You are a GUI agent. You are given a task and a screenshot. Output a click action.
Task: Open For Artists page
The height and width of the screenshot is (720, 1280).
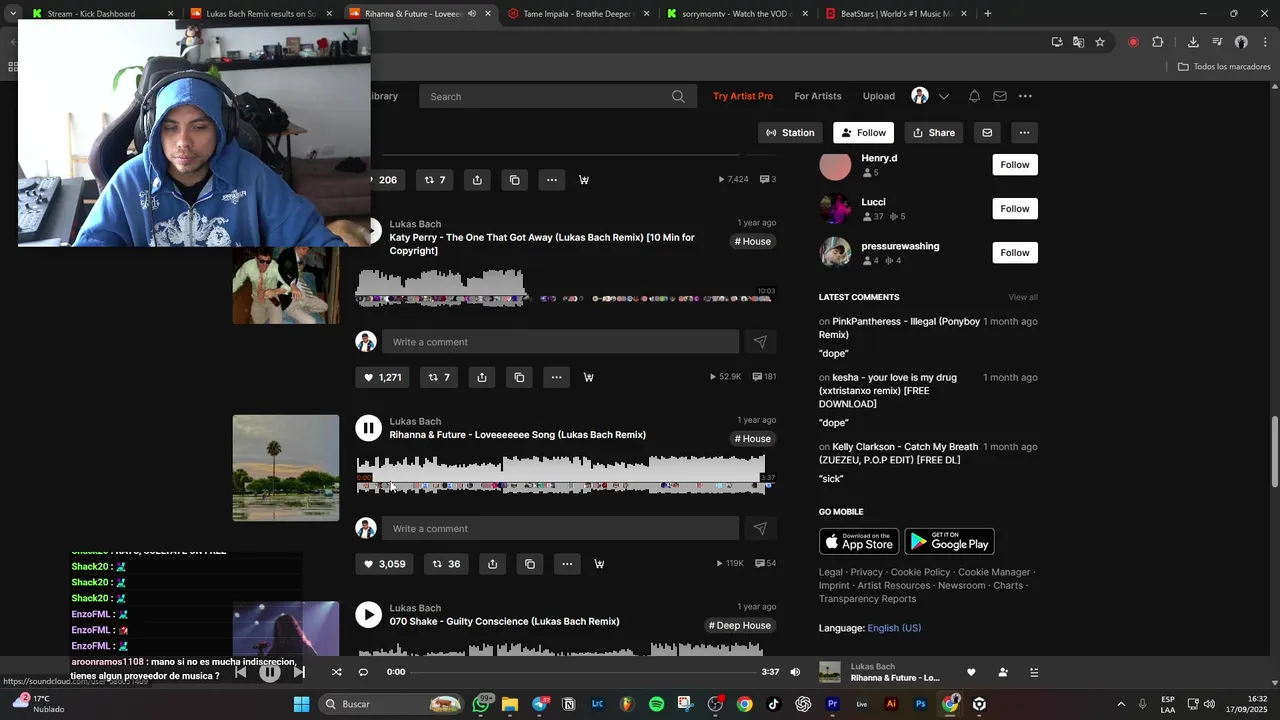point(818,96)
